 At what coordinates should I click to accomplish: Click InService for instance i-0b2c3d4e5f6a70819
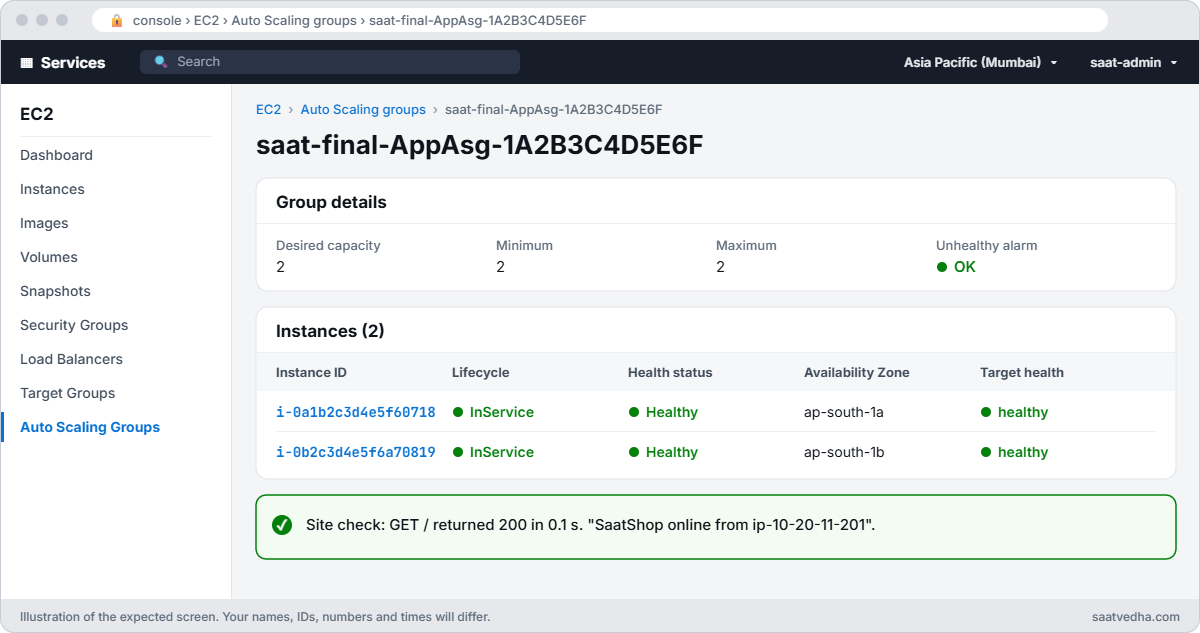pos(493,452)
